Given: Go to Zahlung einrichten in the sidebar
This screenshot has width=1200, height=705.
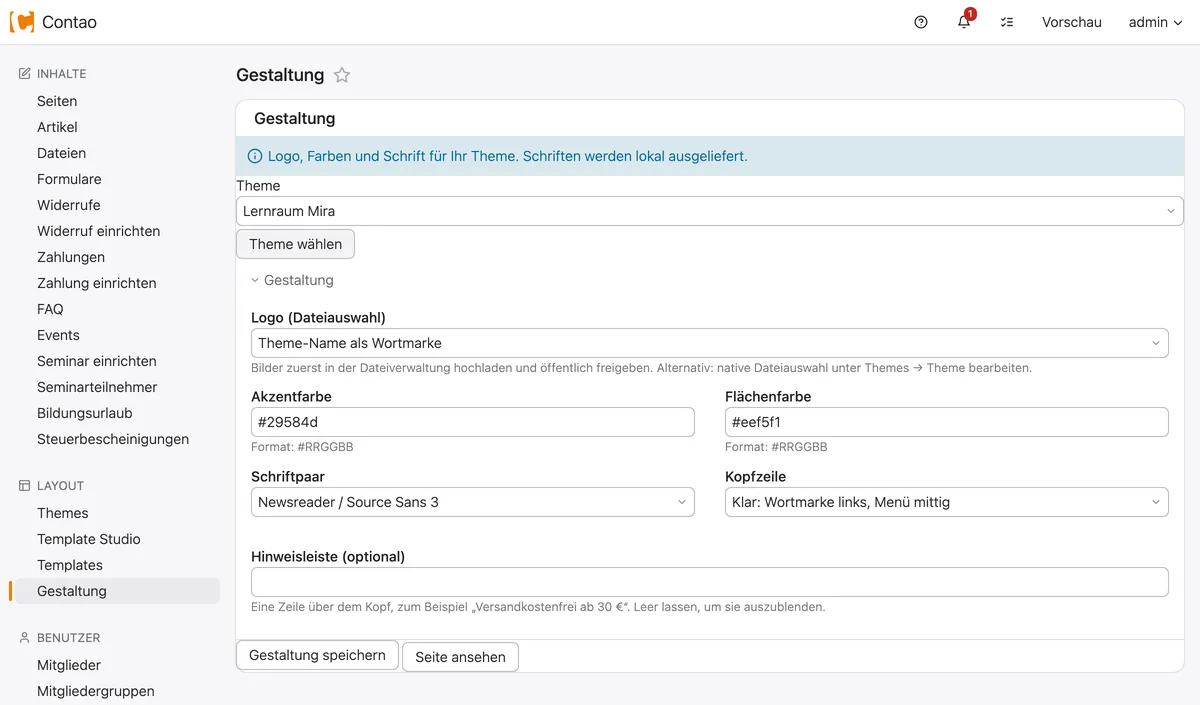Looking at the screenshot, I should [x=97, y=283].
